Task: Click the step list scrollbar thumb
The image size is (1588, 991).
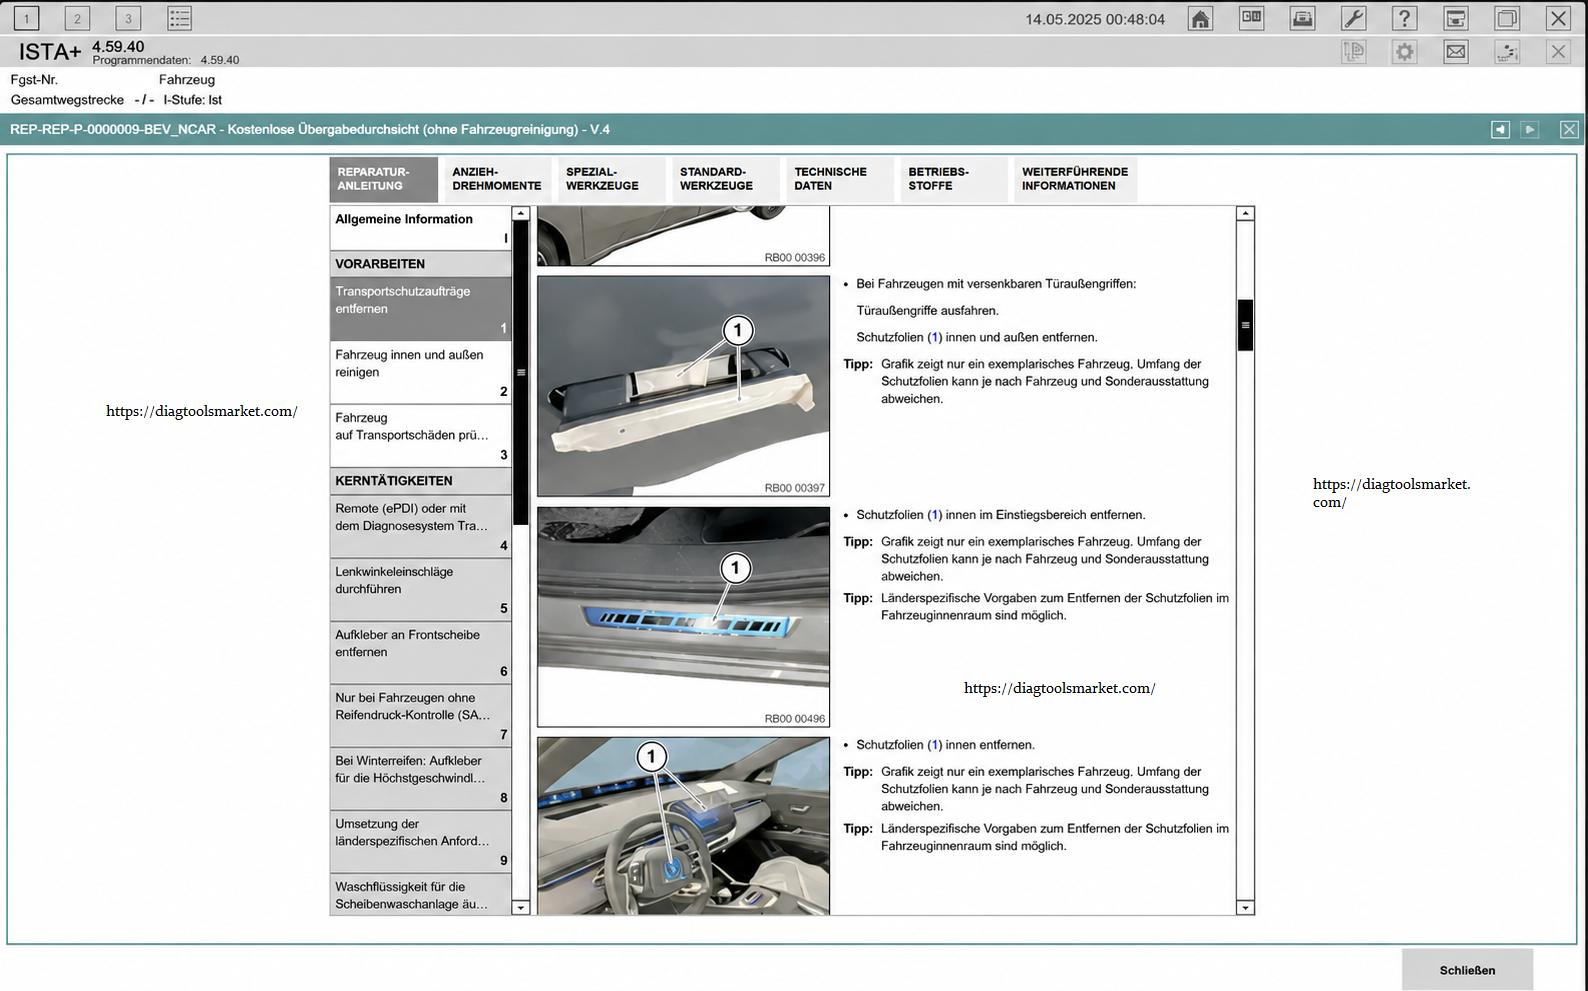Action: click(520, 372)
